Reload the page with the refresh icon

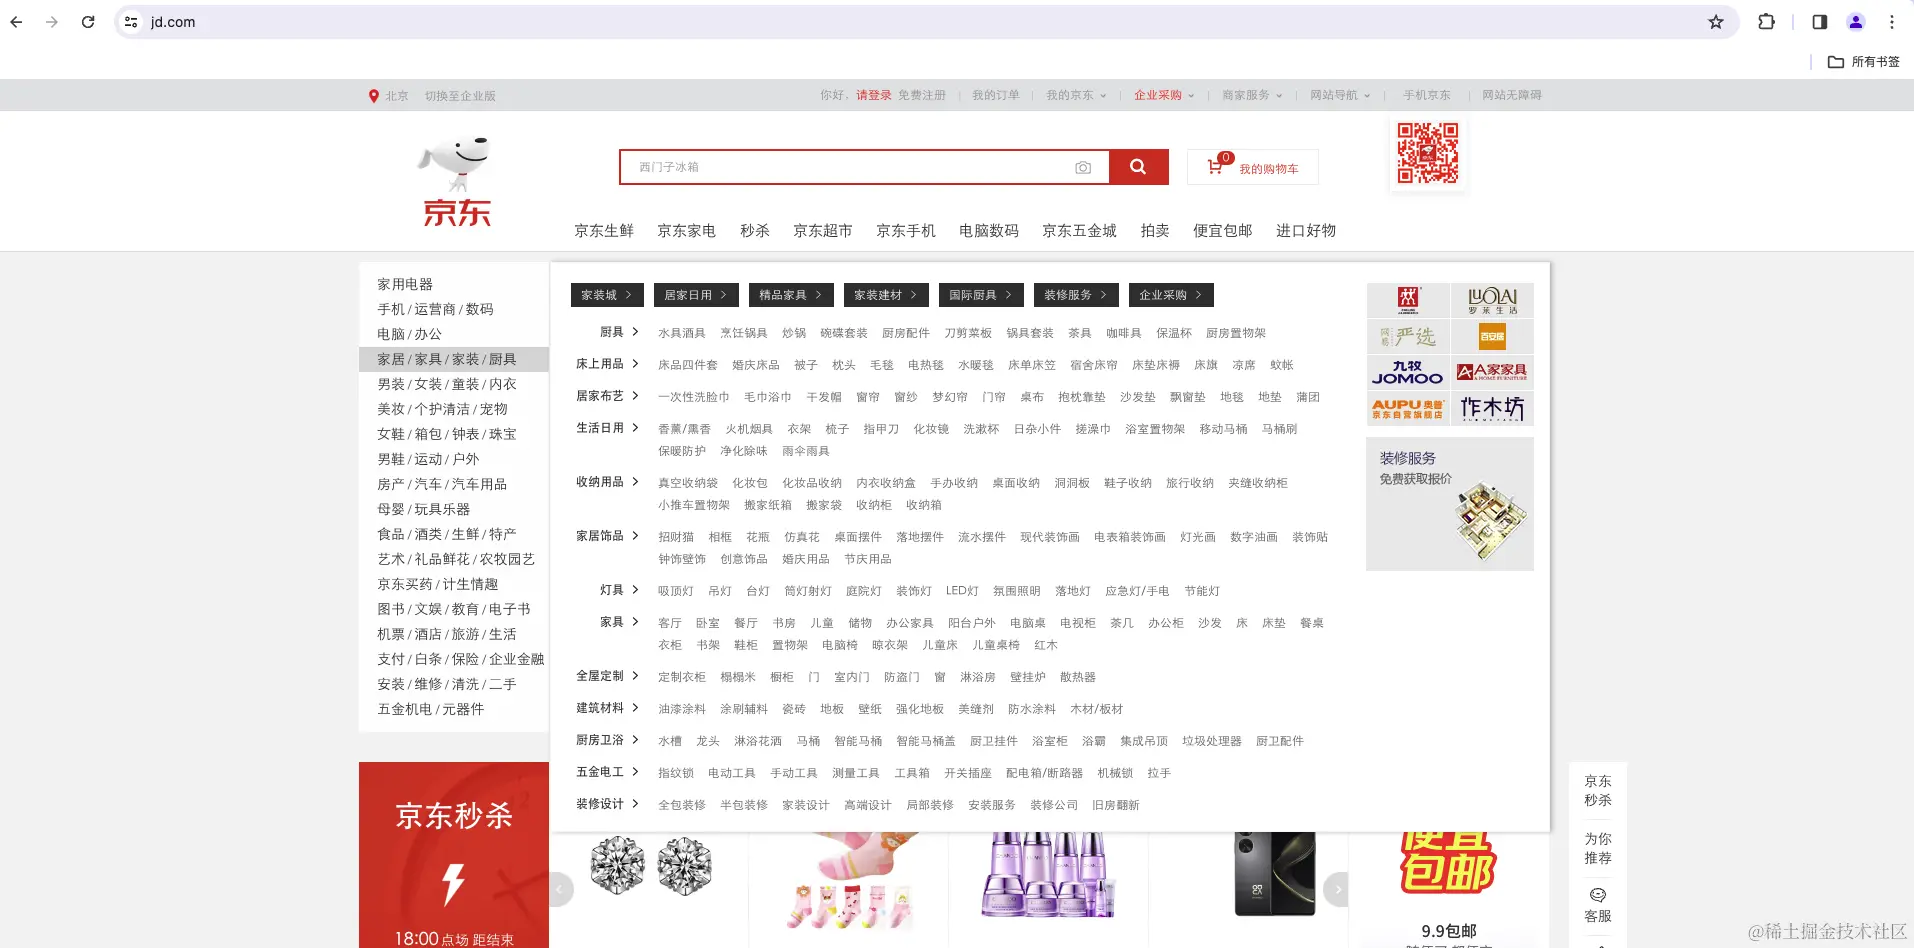click(x=88, y=22)
